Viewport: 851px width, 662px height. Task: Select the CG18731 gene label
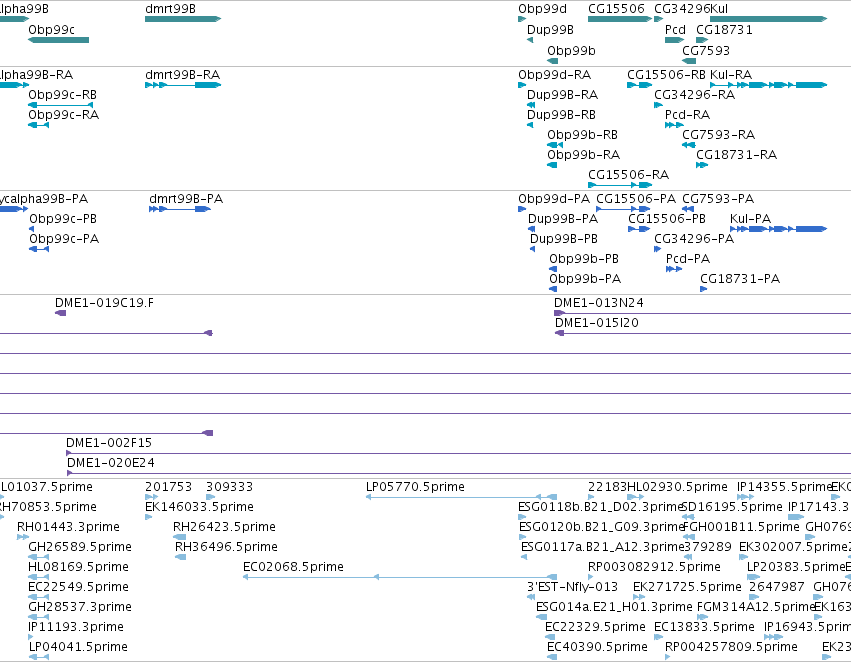[x=724, y=29]
